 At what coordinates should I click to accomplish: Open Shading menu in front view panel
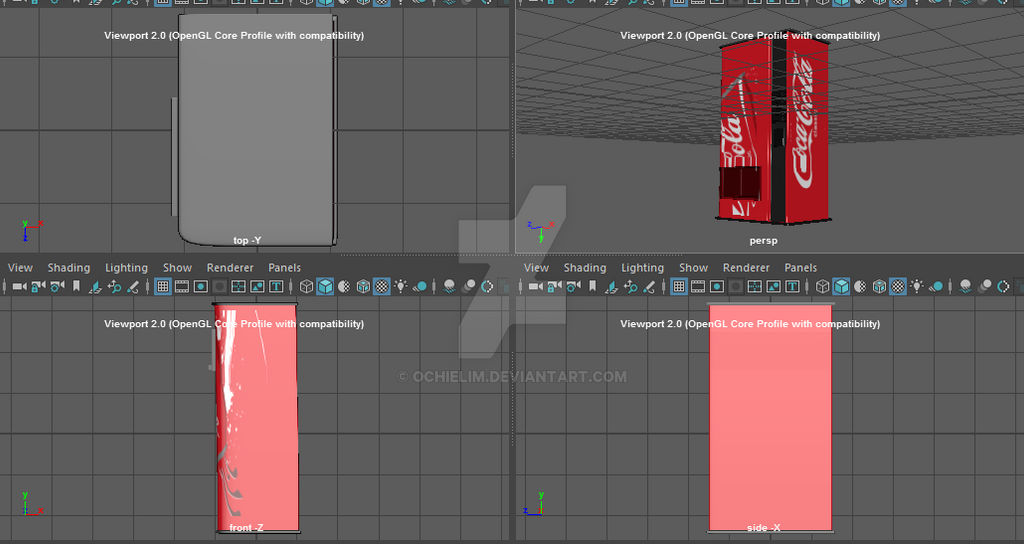(69, 268)
